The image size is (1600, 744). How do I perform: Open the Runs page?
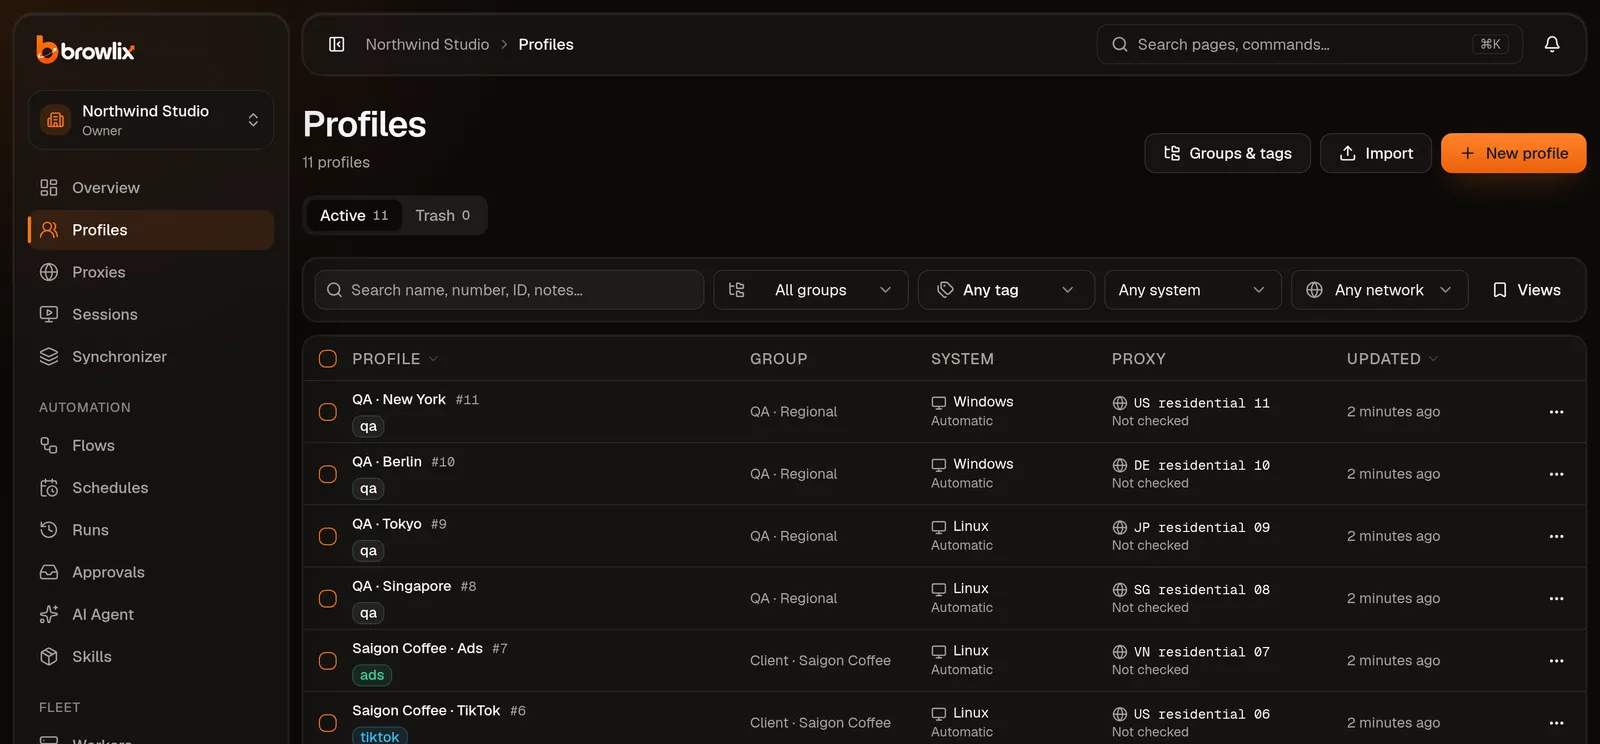(151, 530)
